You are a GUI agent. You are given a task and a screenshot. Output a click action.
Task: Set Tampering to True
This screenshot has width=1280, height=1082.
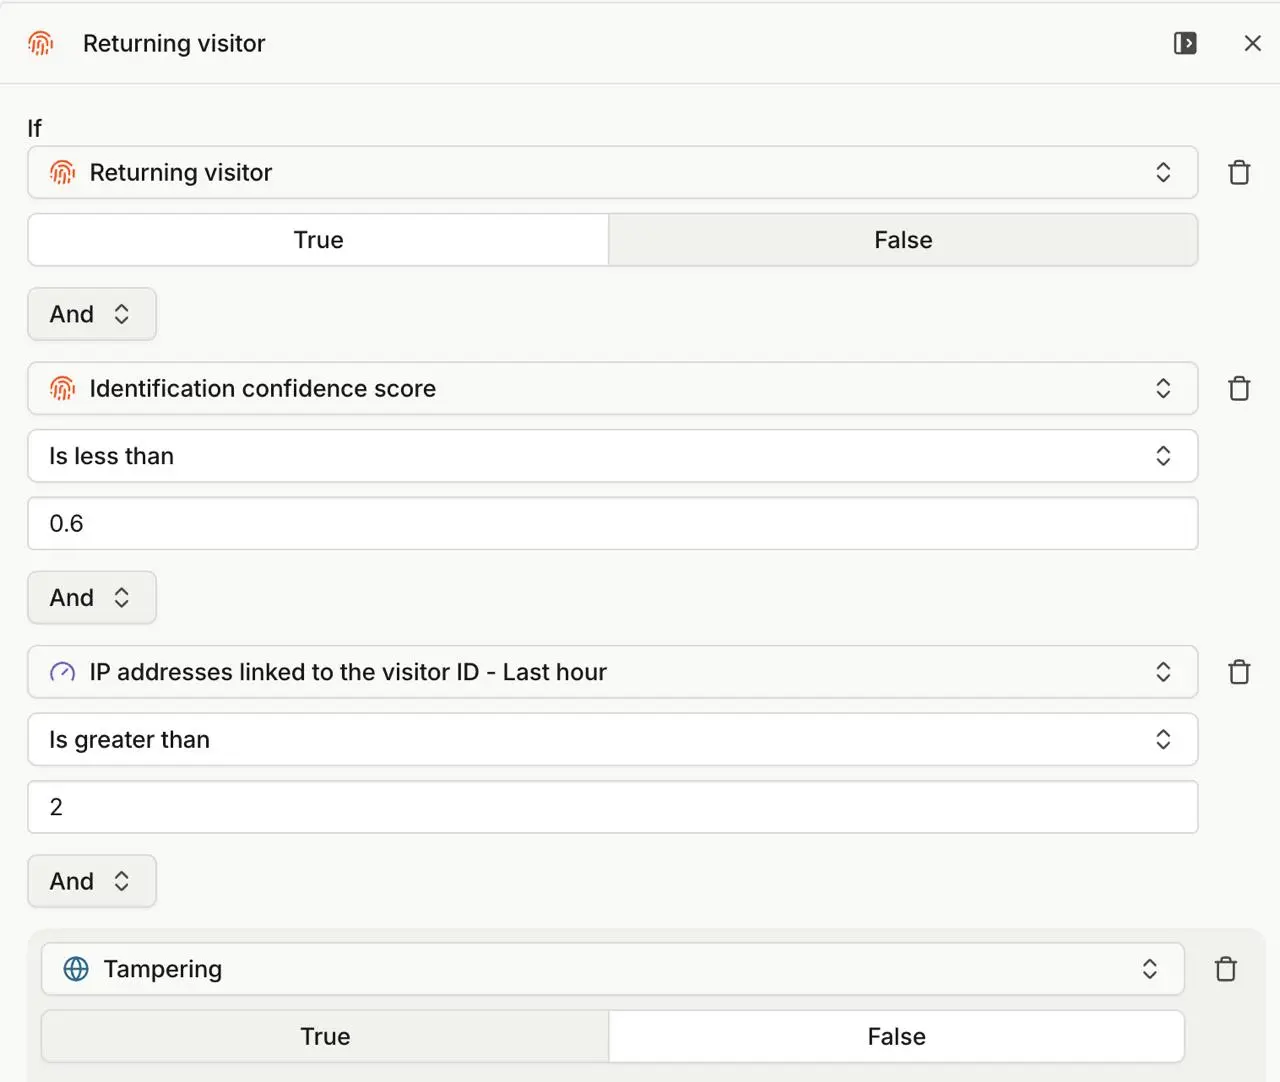click(x=325, y=1037)
